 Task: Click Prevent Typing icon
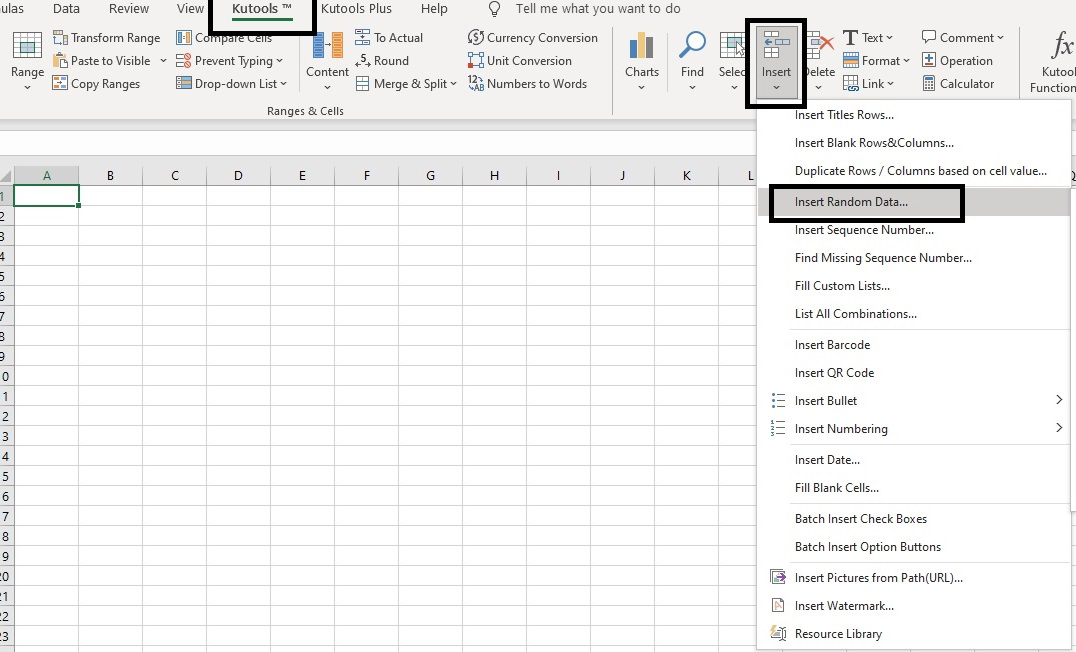(184, 60)
